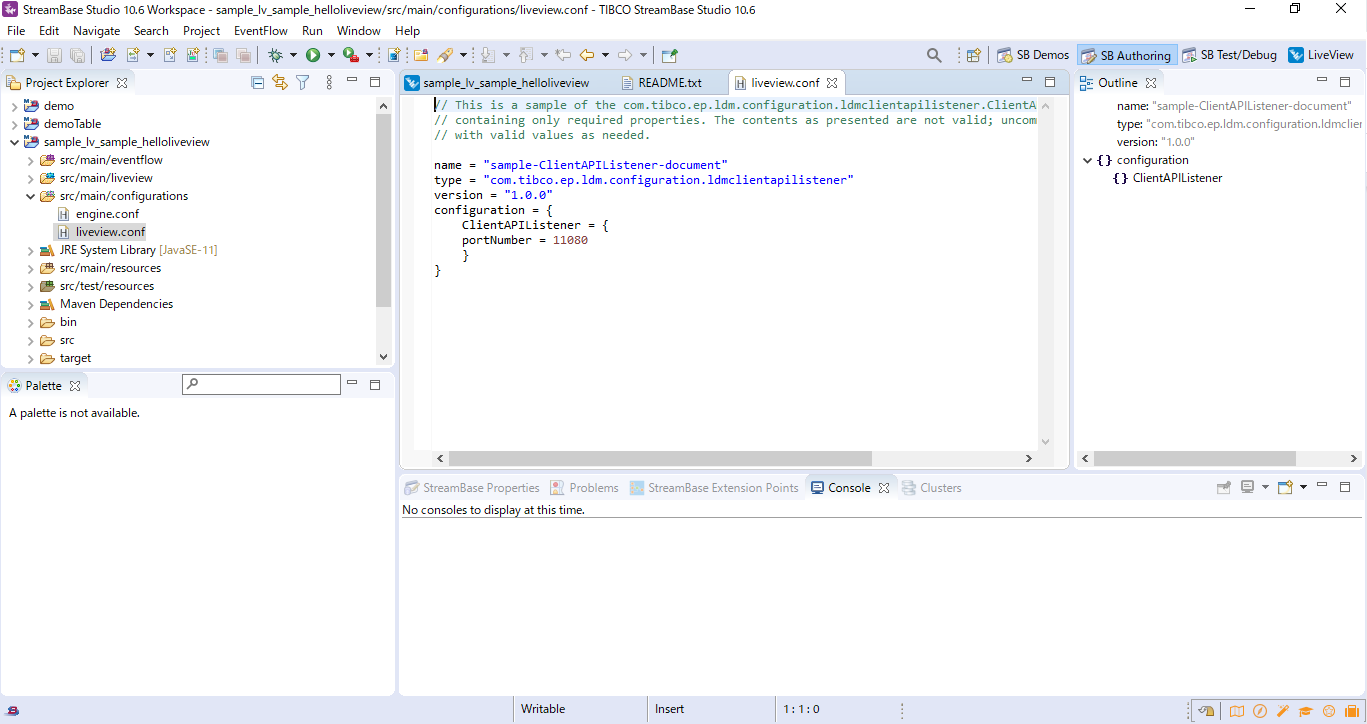Open the Run dropdown arrow

[331, 56]
